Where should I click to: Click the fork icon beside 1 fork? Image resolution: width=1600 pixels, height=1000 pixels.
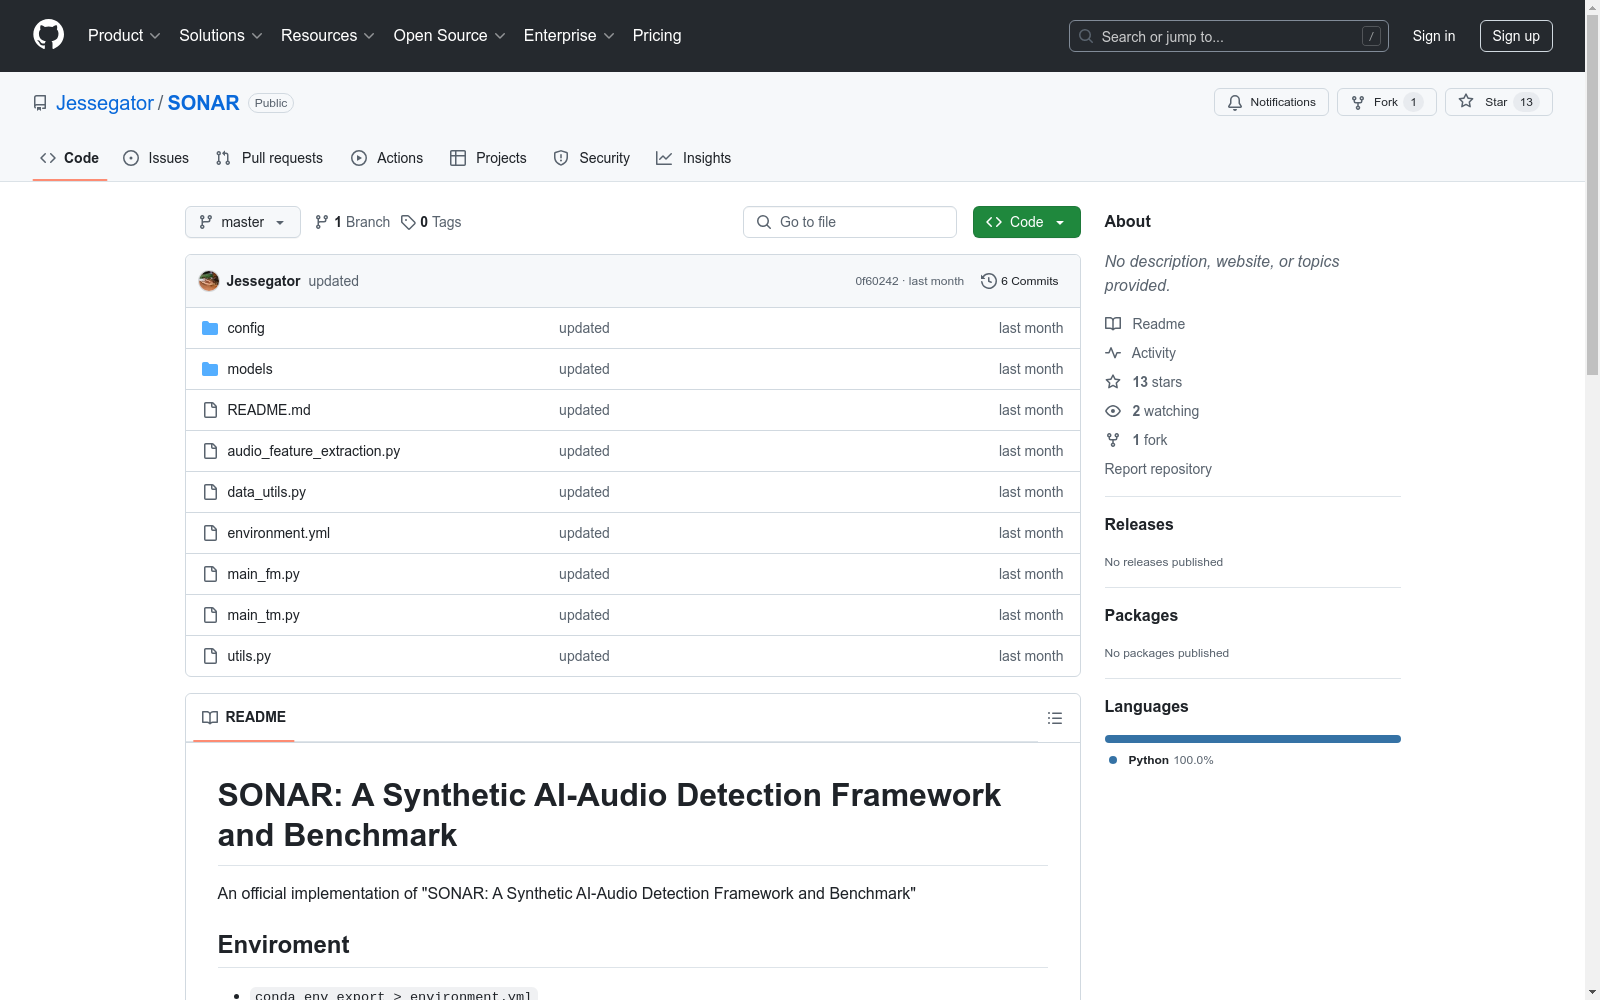click(x=1113, y=440)
